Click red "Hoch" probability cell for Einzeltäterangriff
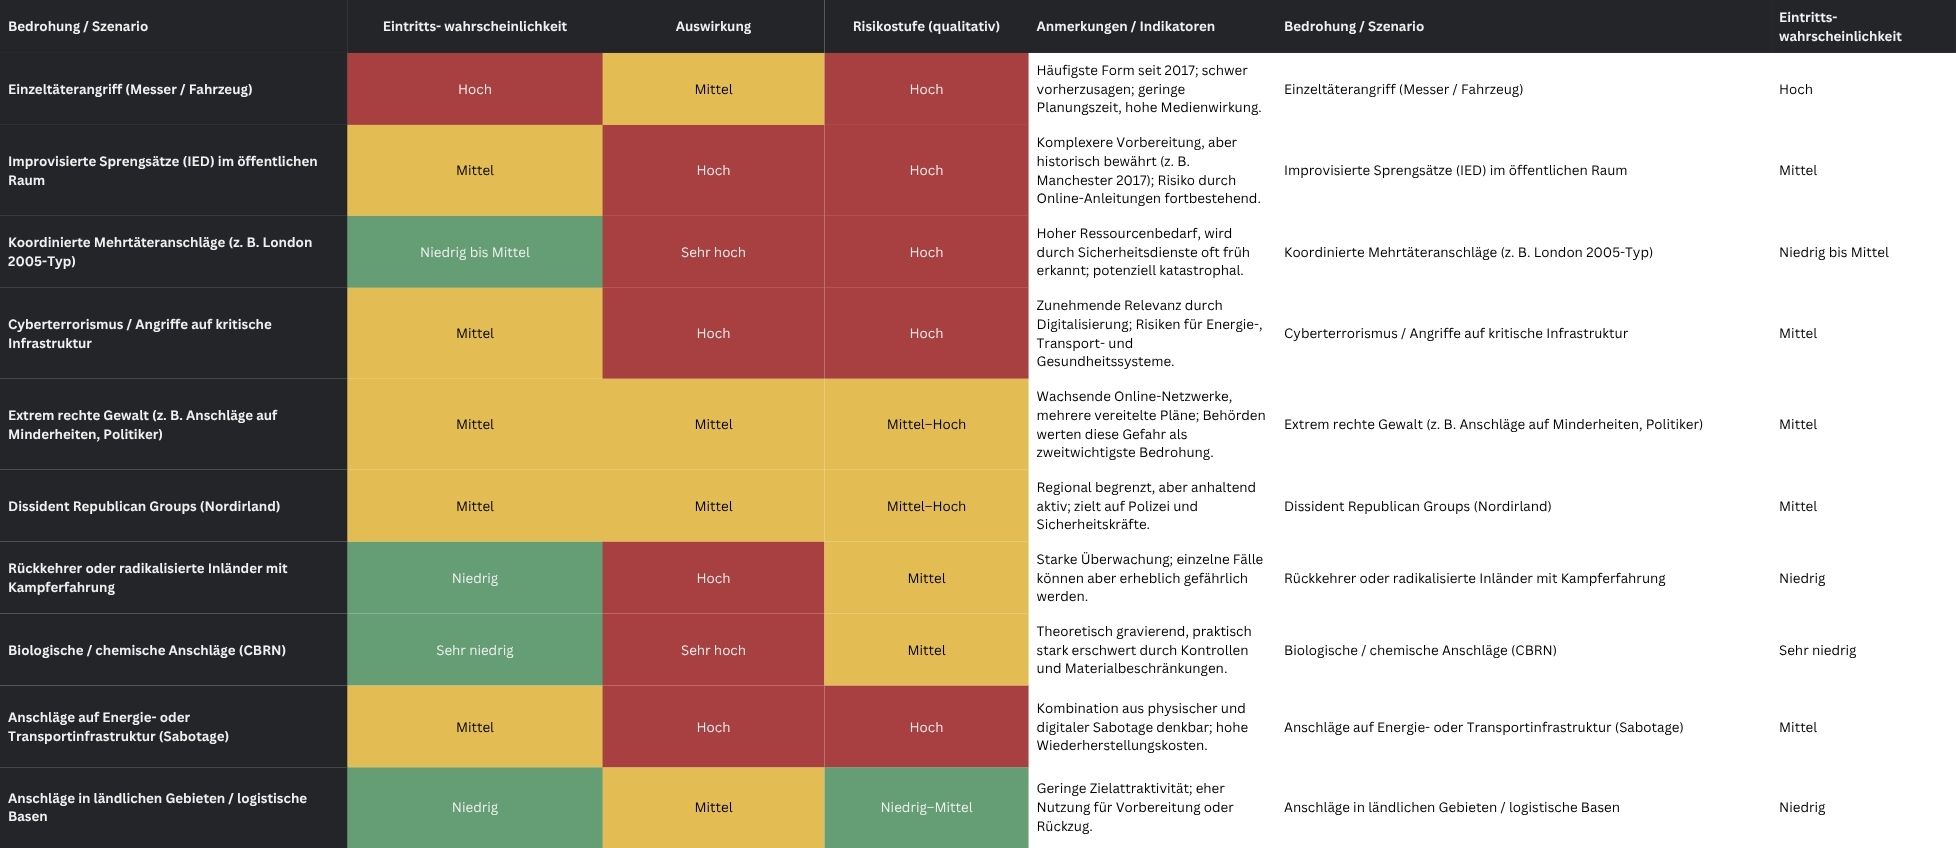 click(x=475, y=89)
